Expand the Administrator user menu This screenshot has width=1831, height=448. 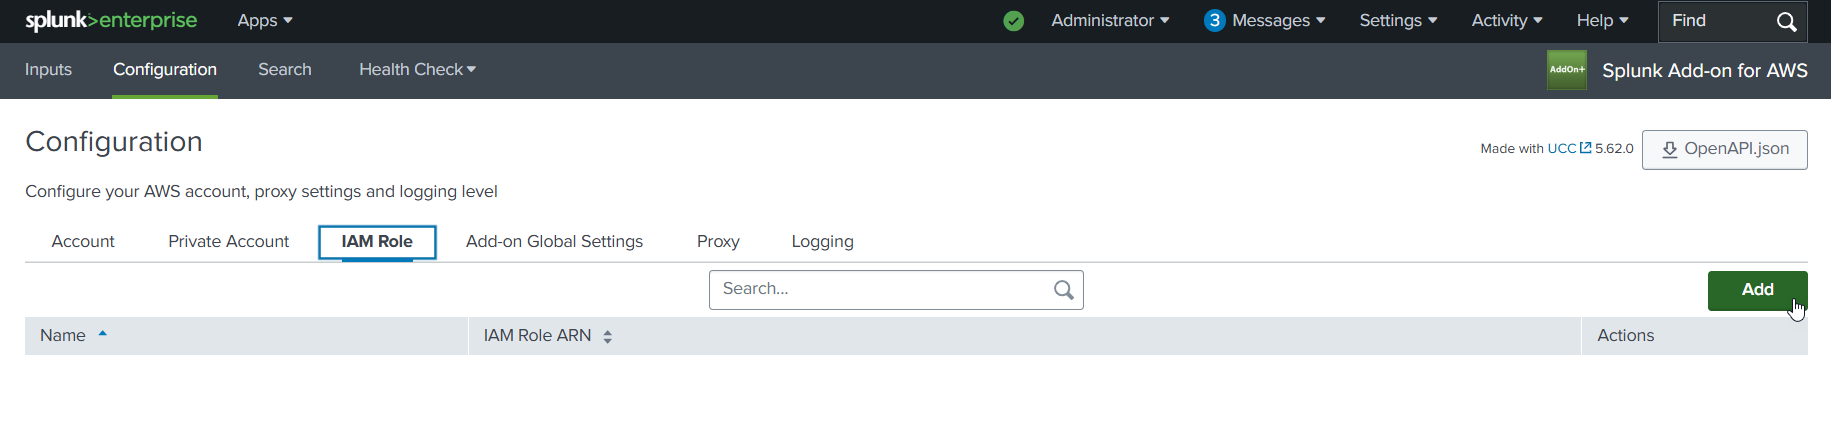tap(1110, 21)
